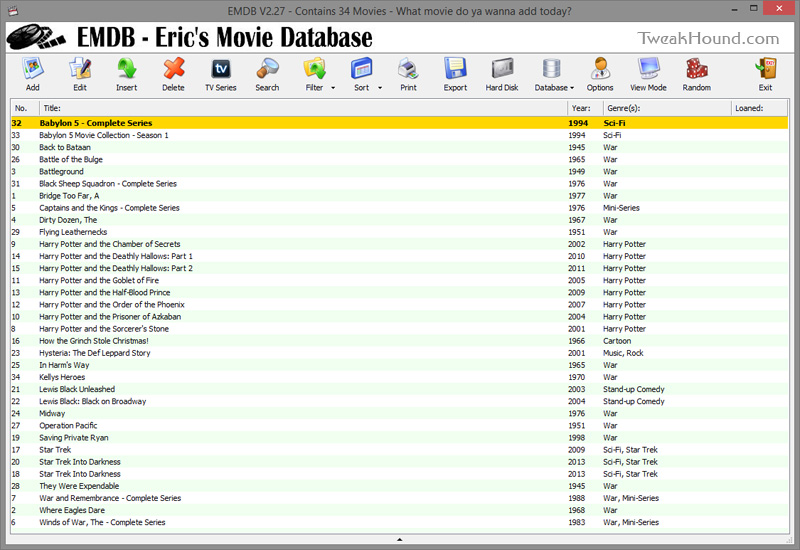The width and height of the screenshot is (800, 550).
Task: Select Harry Potter and the Goblet of Fire
Action: [399, 281]
